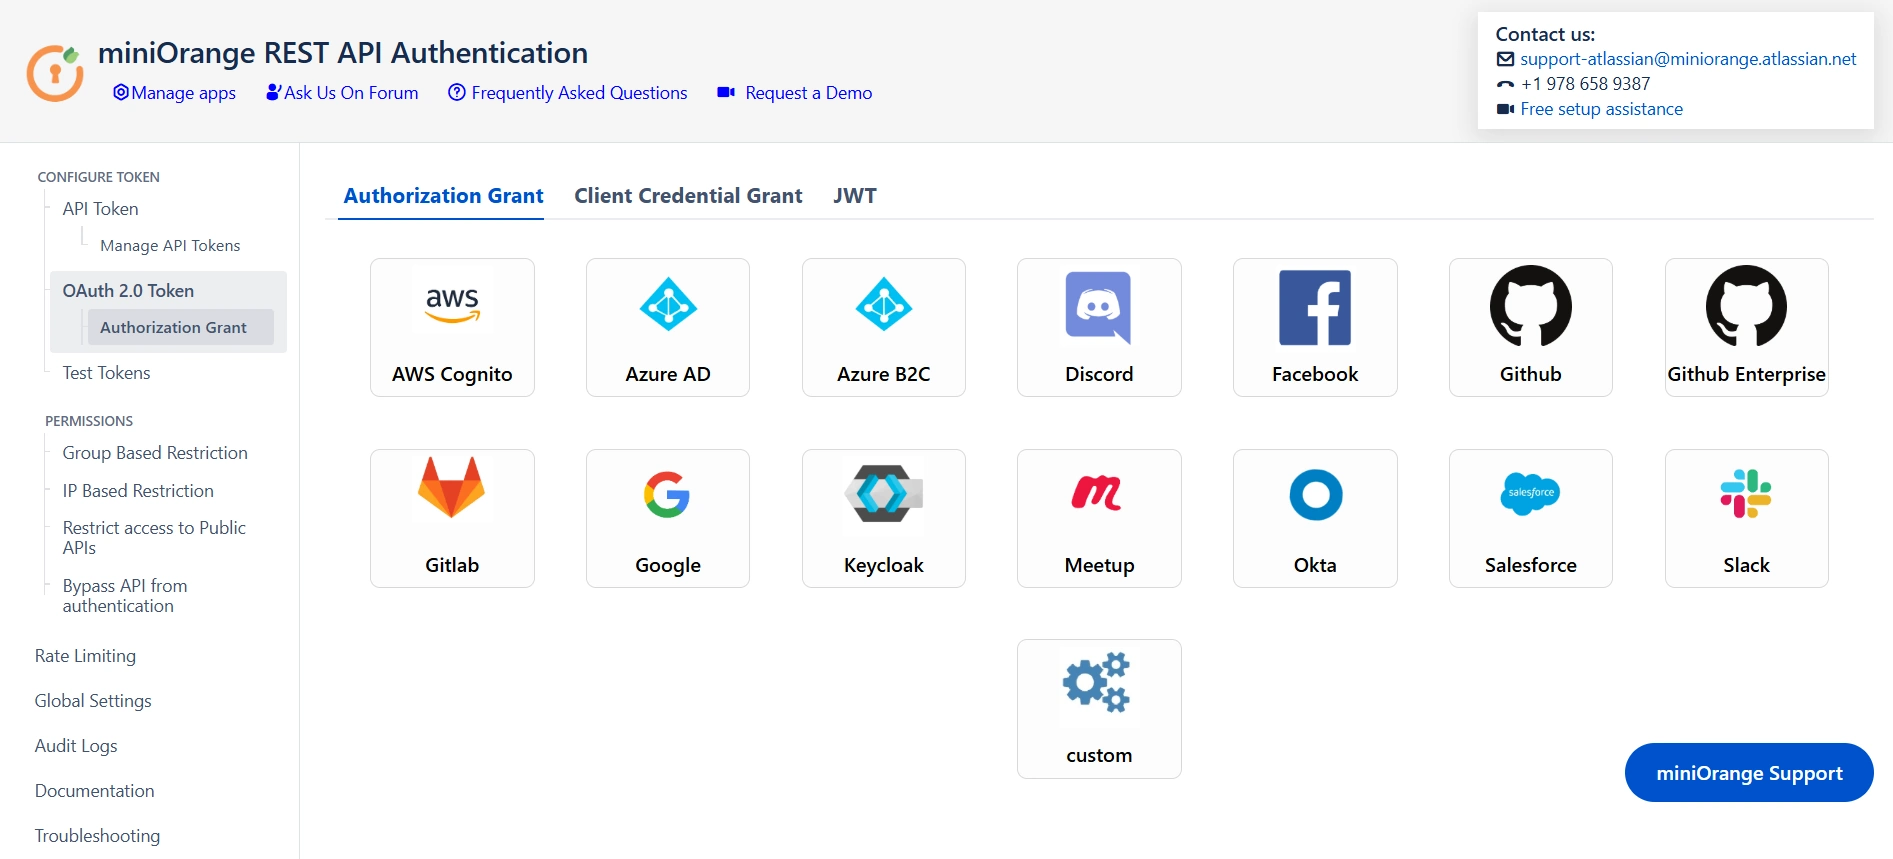
Task: Open Frequently Asked Questions link
Action: [x=568, y=93]
